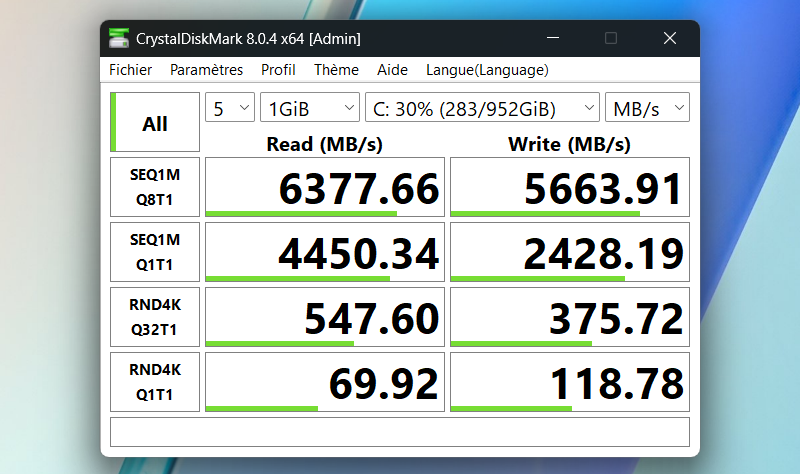Run the RND4K Q1T1 test
The image size is (800, 474).
point(155,382)
